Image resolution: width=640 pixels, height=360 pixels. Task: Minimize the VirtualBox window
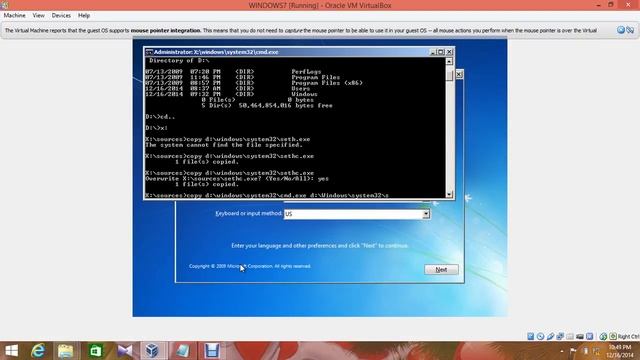click(x=598, y=5)
